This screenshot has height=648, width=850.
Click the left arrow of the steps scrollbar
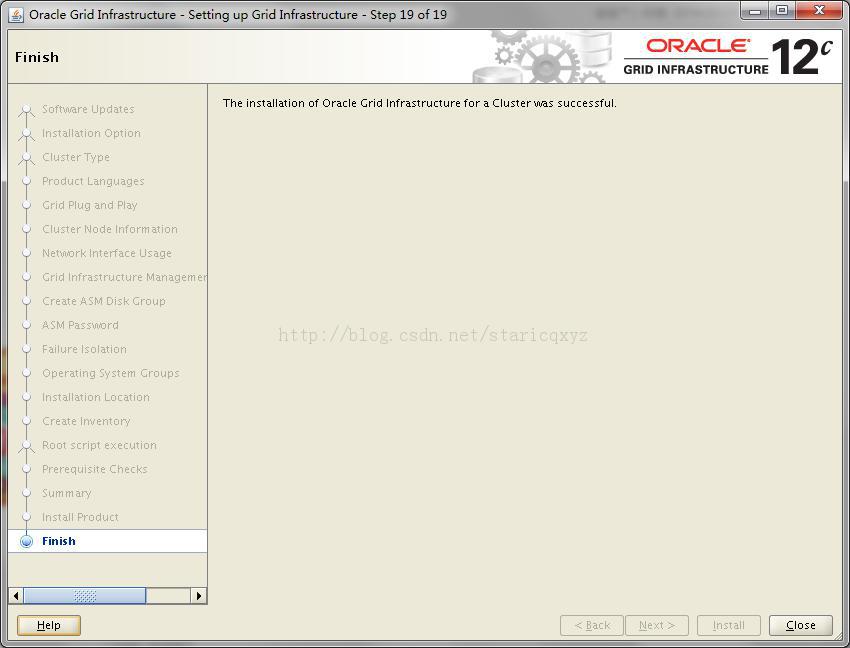(16, 595)
